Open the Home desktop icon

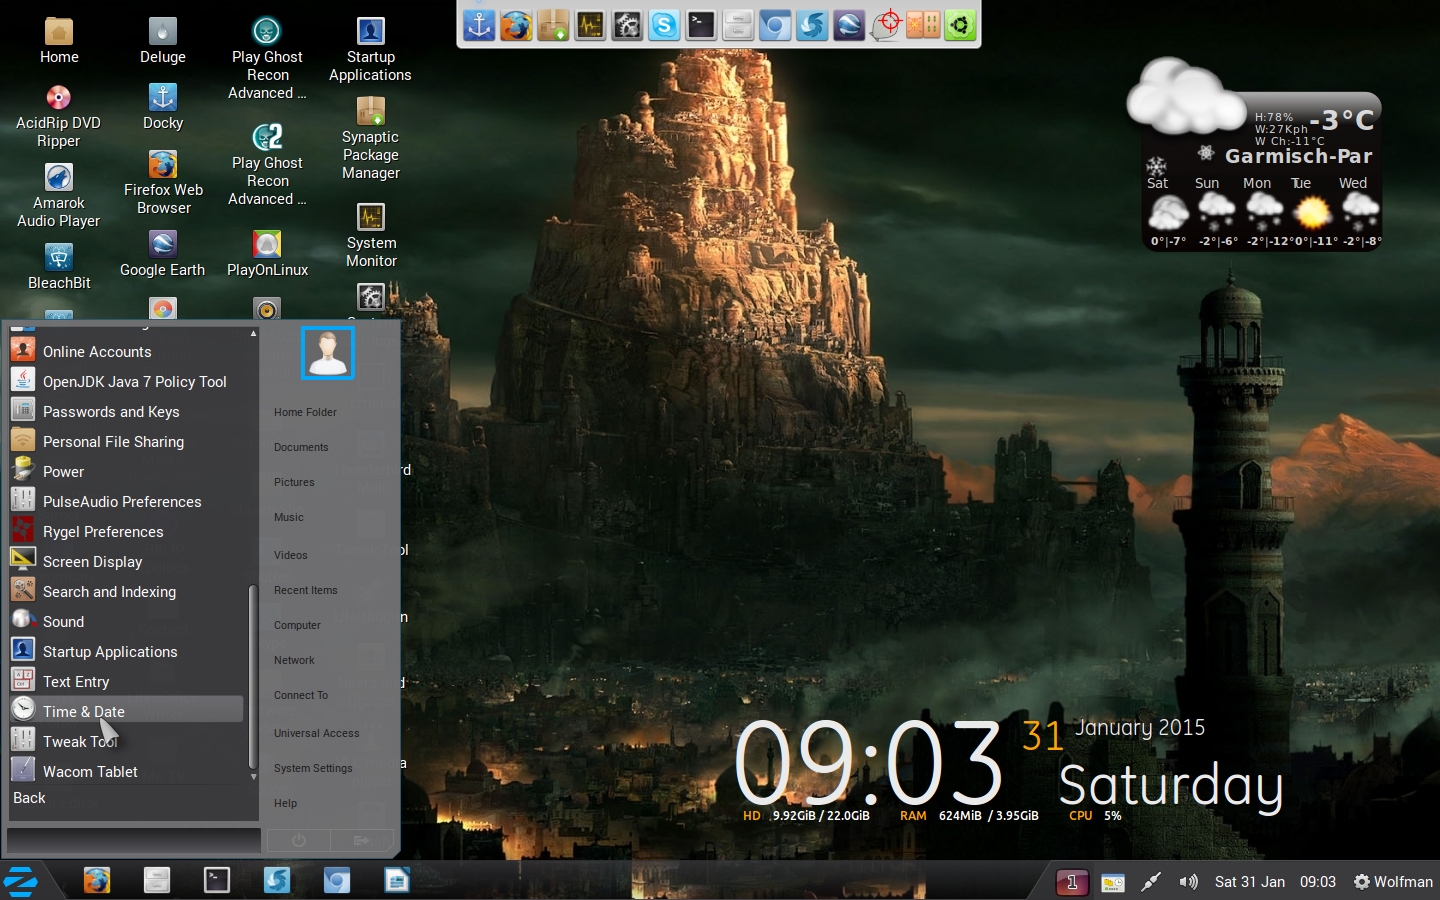click(x=59, y=41)
